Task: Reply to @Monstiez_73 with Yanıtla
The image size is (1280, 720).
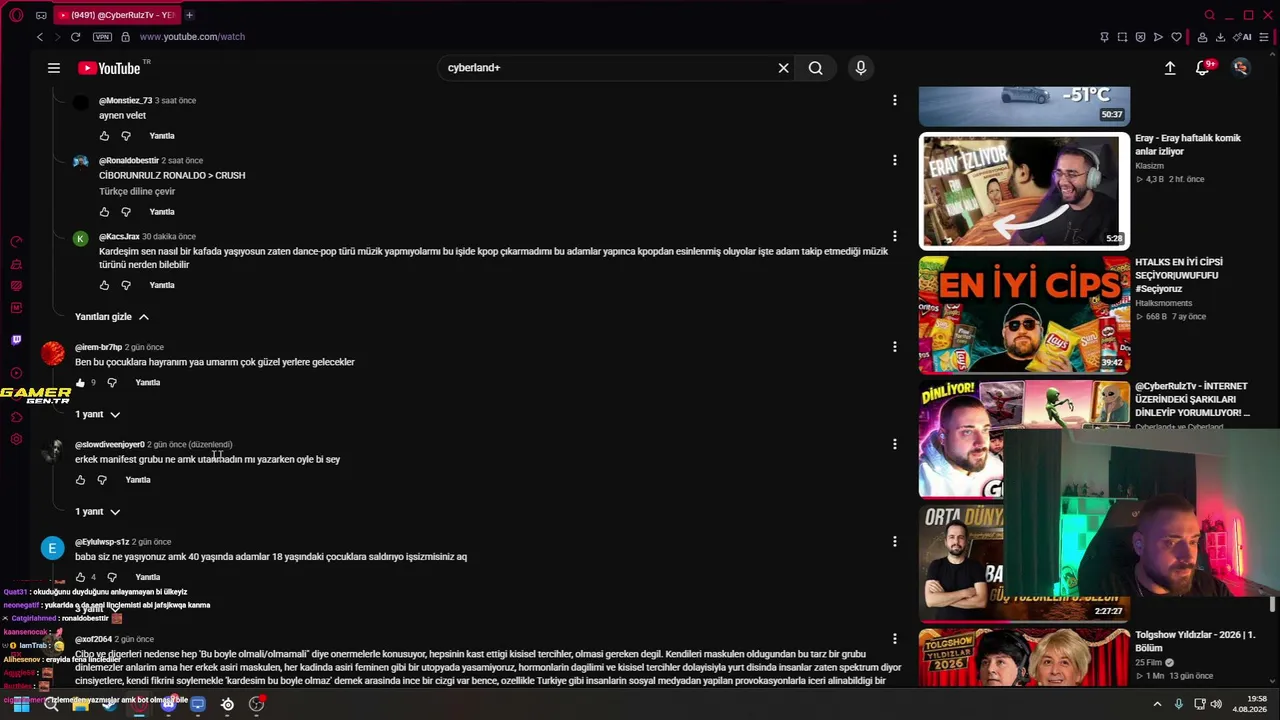Action: (162, 136)
